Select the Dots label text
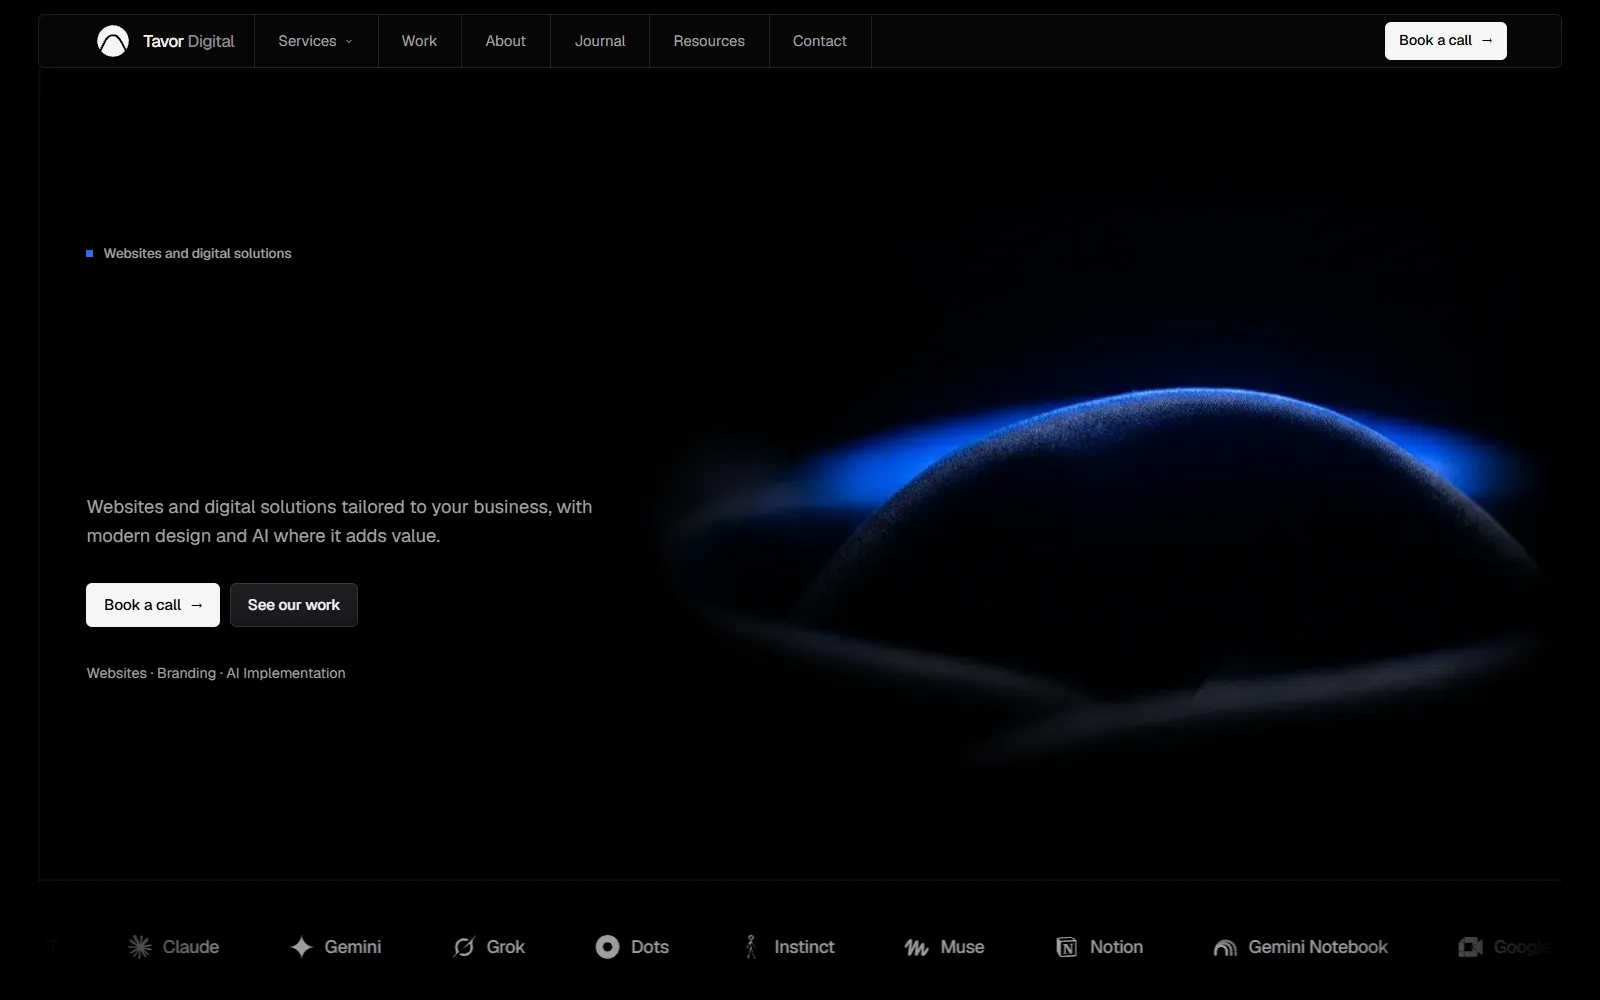Viewport: 1600px width, 1000px height. (650, 947)
